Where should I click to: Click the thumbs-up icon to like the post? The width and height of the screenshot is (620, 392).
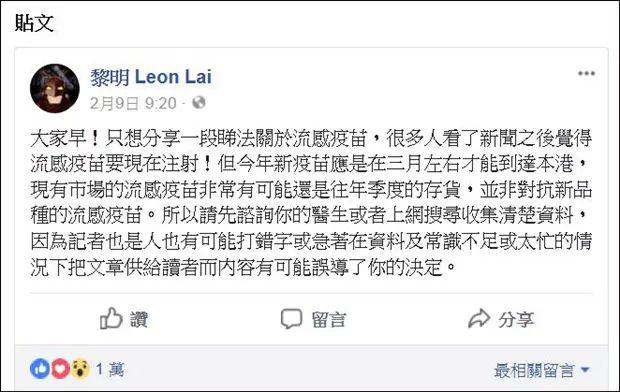tap(111, 318)
